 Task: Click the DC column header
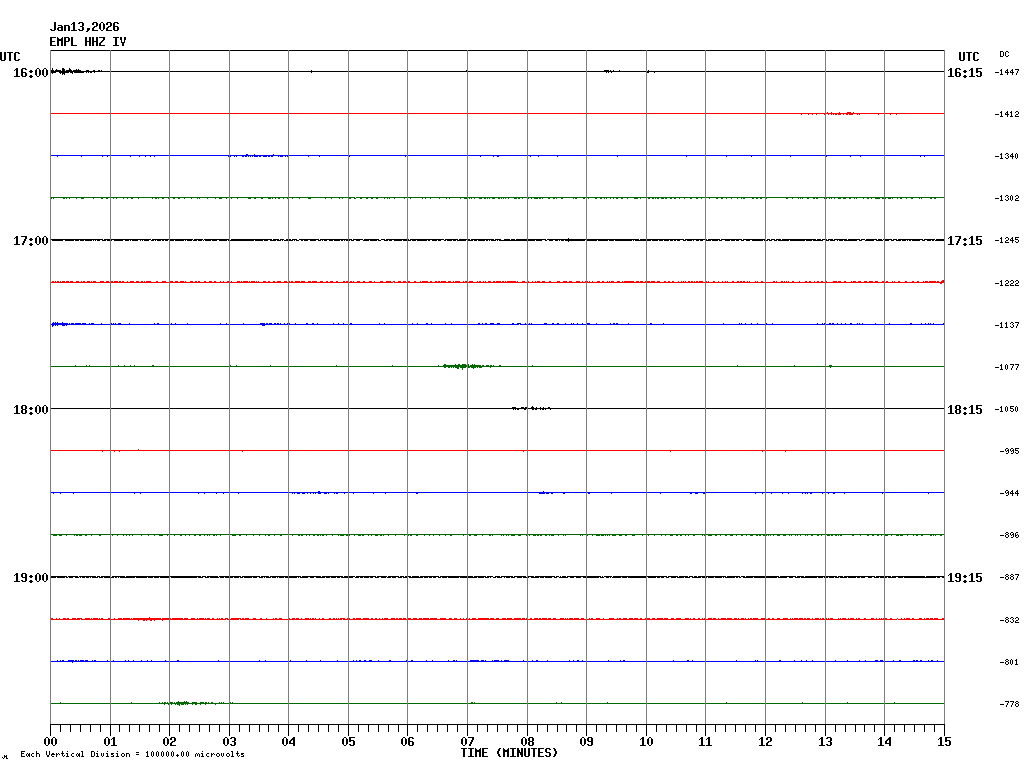pyautogui.click(x=1004, y=54)
